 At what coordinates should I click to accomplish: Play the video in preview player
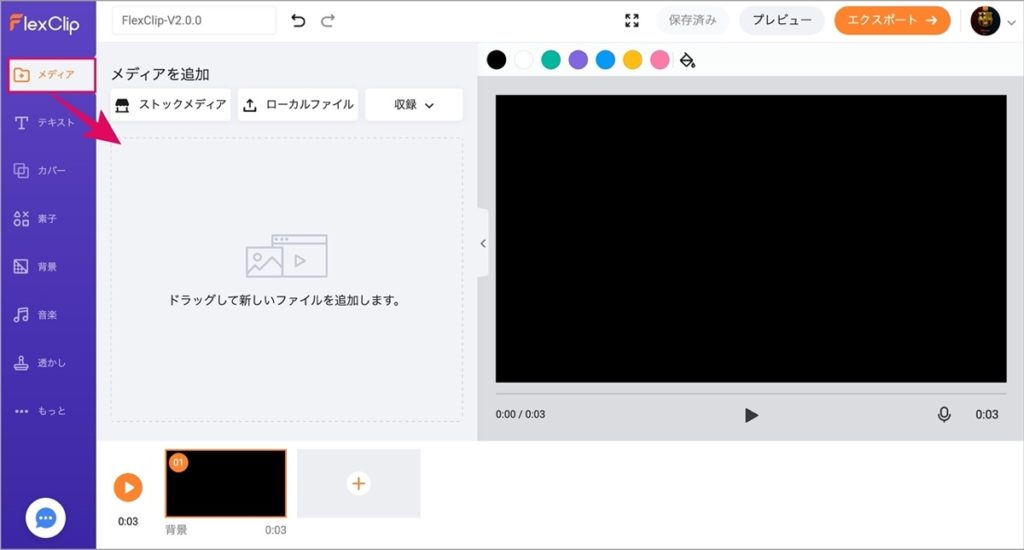(x=751, y=415)
